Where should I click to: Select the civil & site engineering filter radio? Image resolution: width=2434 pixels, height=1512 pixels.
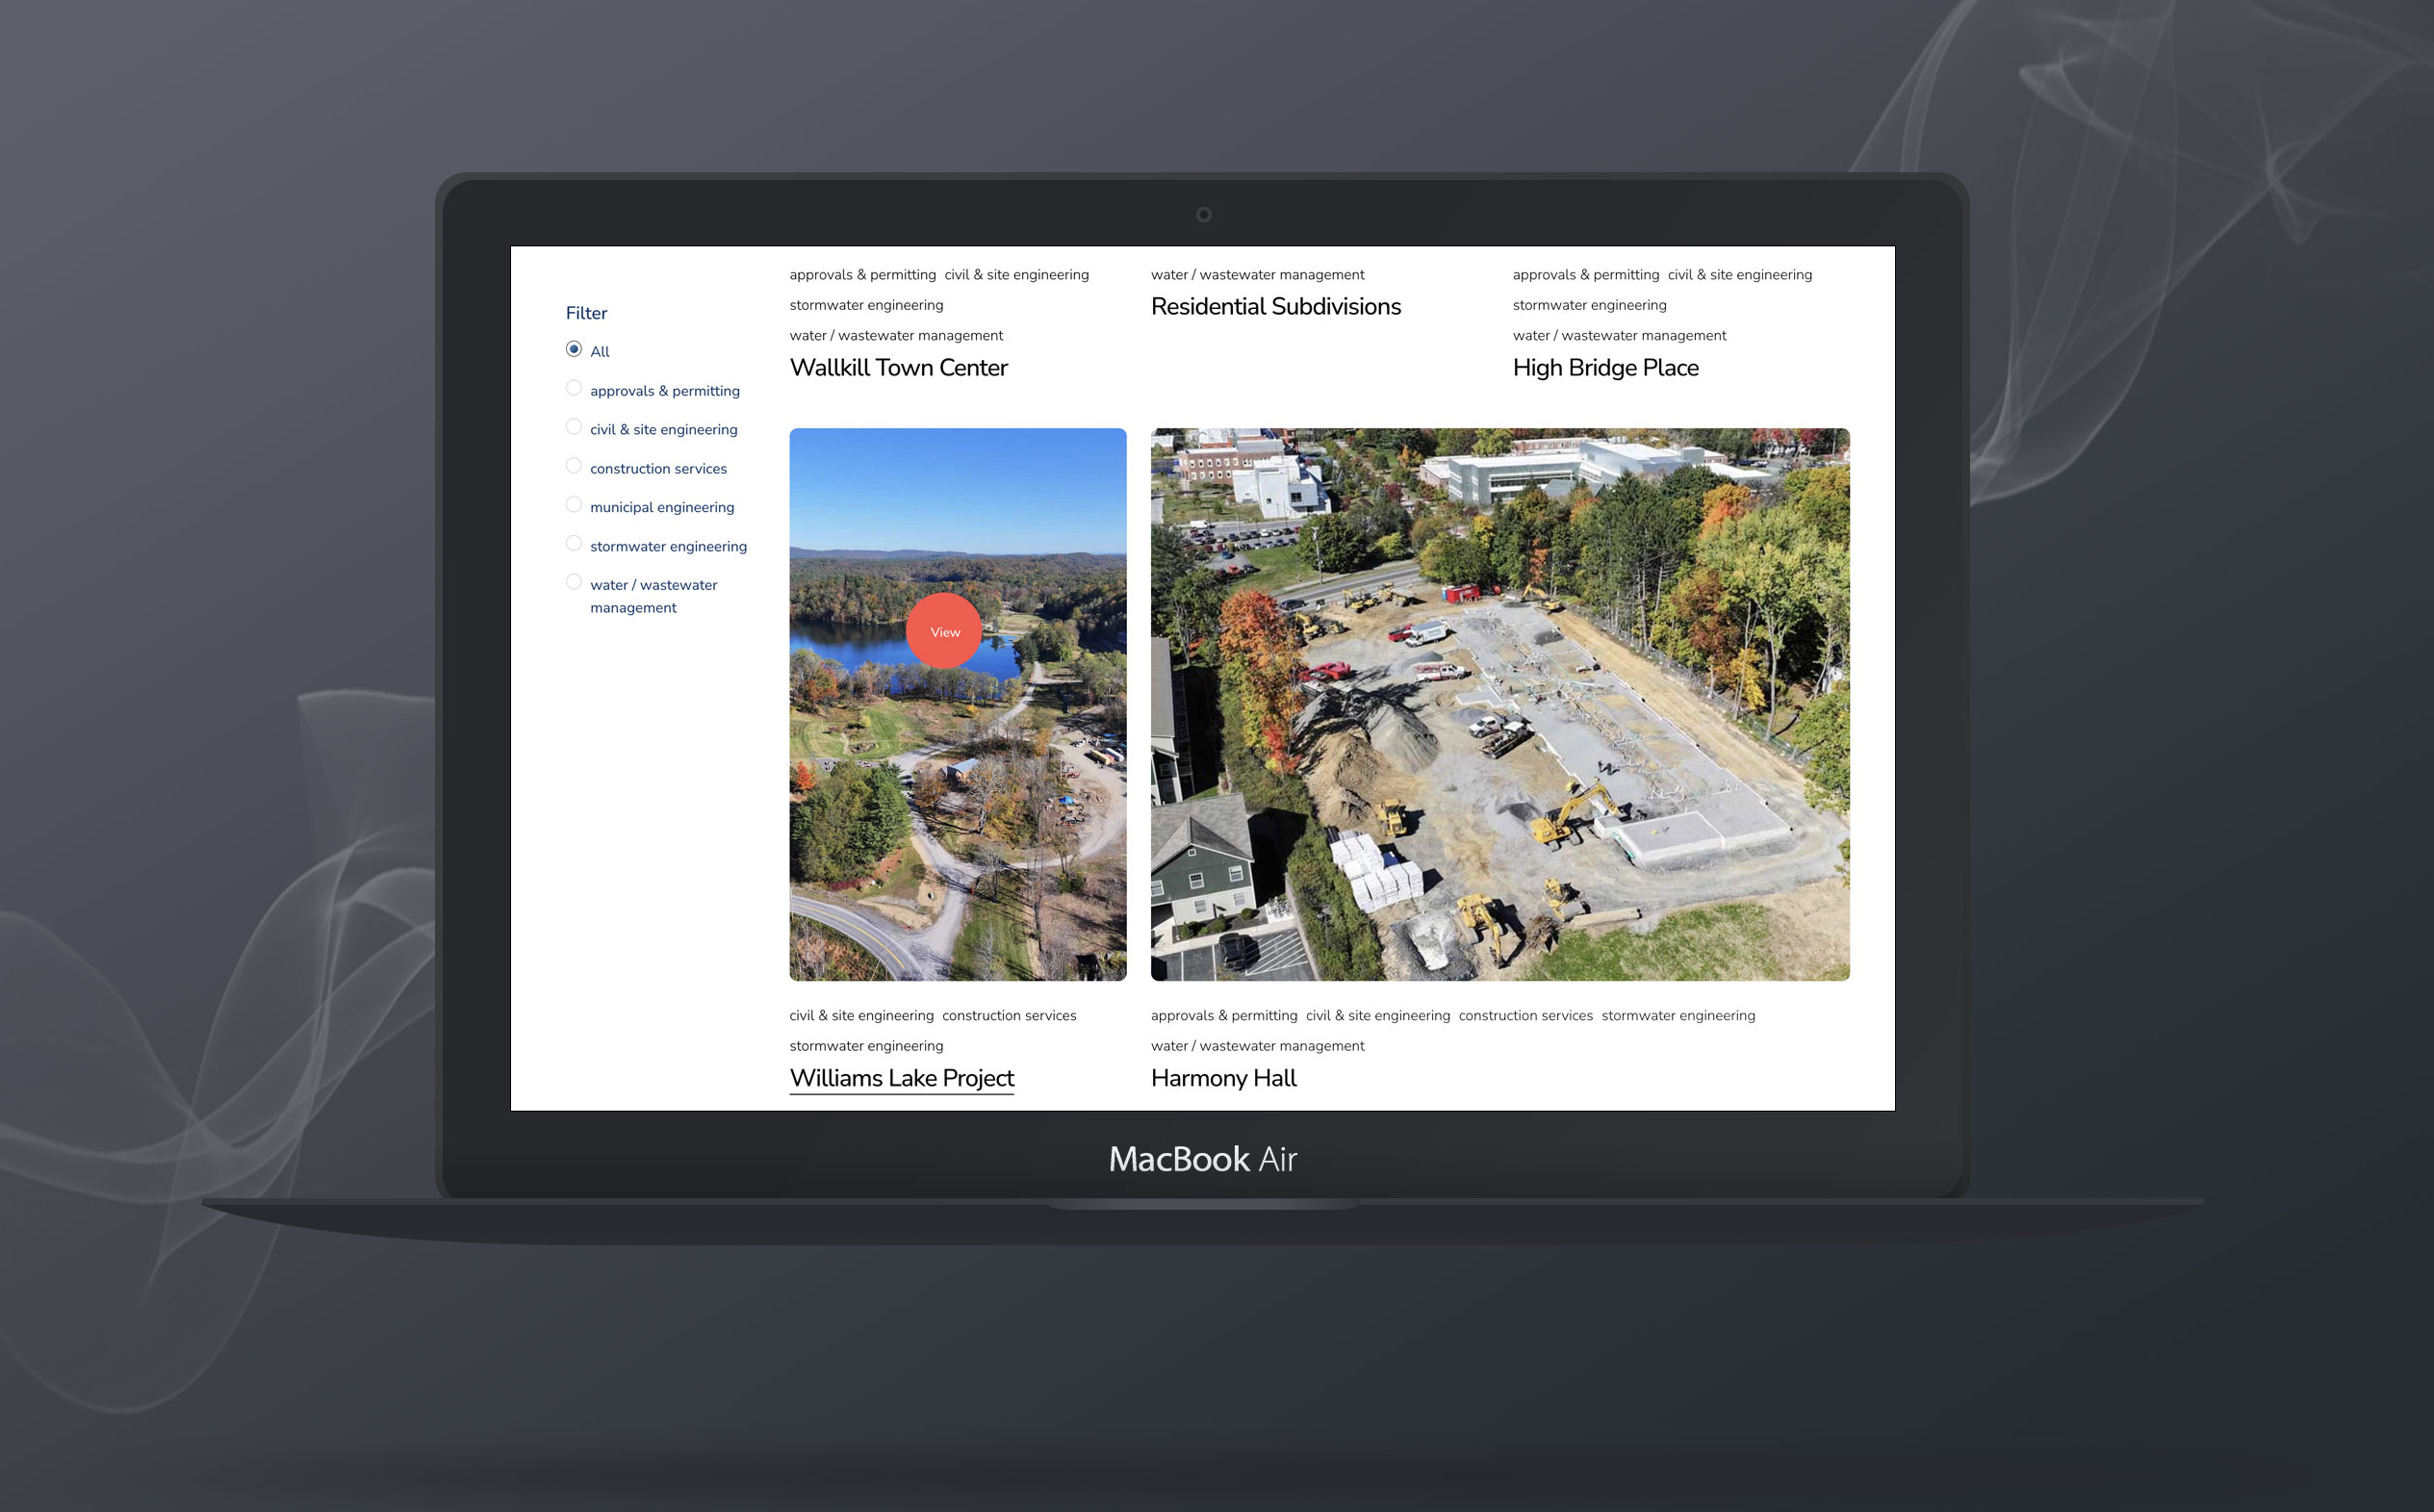574,427
